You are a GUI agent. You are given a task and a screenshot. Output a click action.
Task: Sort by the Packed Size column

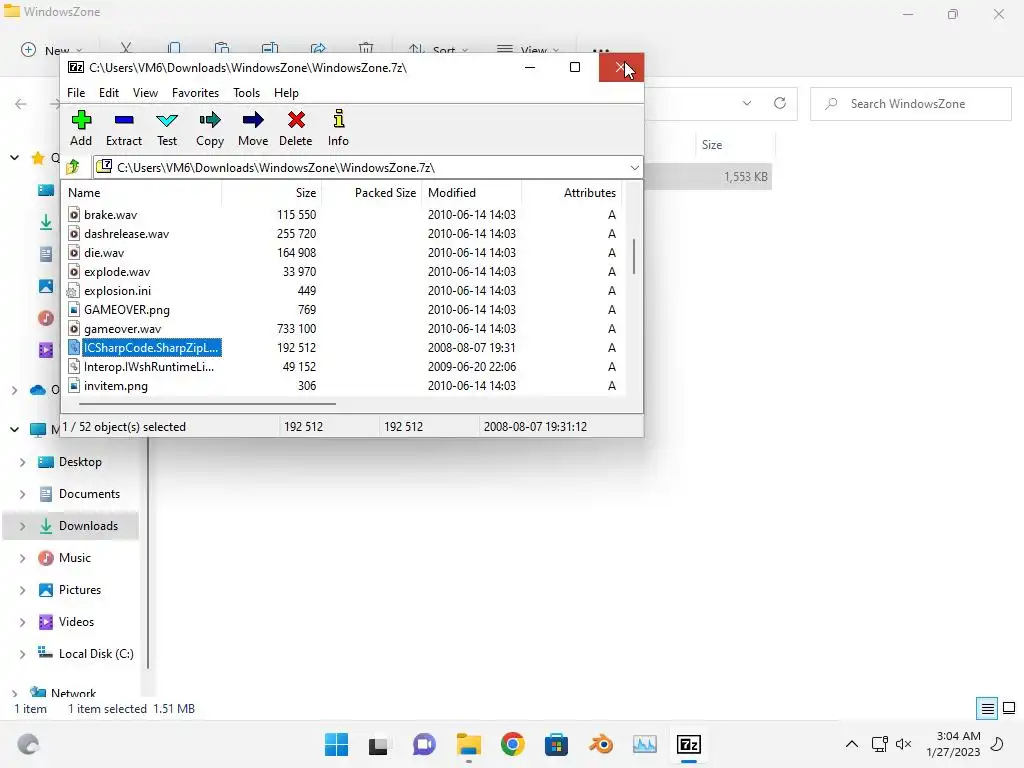point(372,193)
